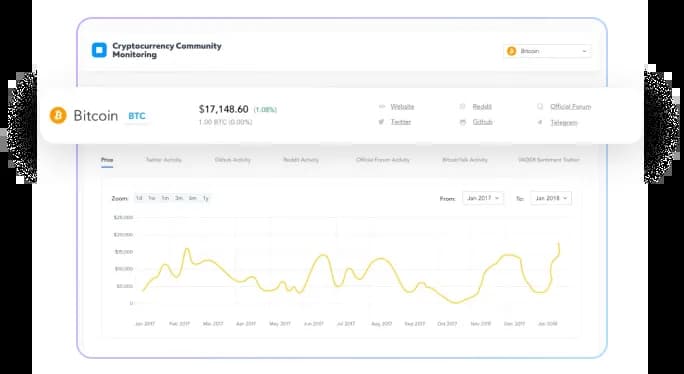Click the Feb 2017 x-axis label

click(x=179, y=324)
